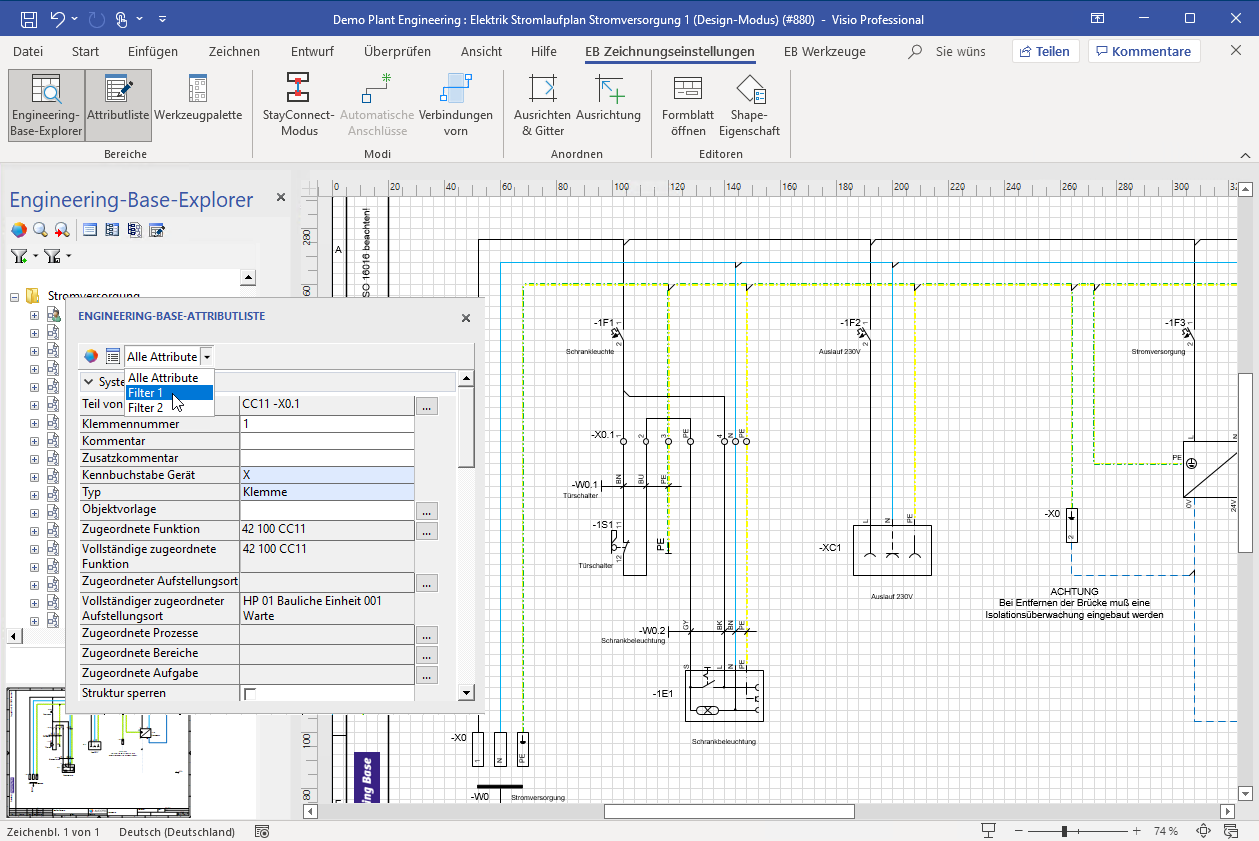1259x841 pixels.
Task: Click the Kommentar input field
Action: (327, 441)
